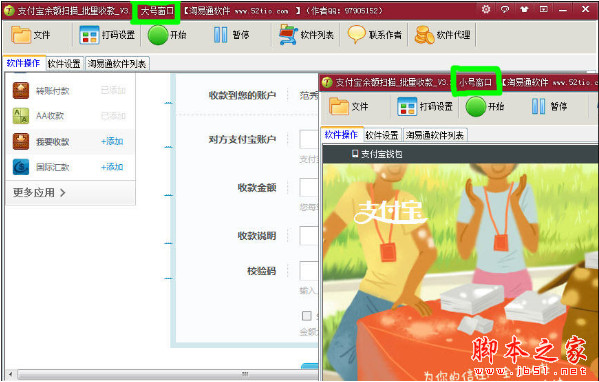
Task: Select 软件操作 tab in 小号窗口
Action: coord(342,135)
